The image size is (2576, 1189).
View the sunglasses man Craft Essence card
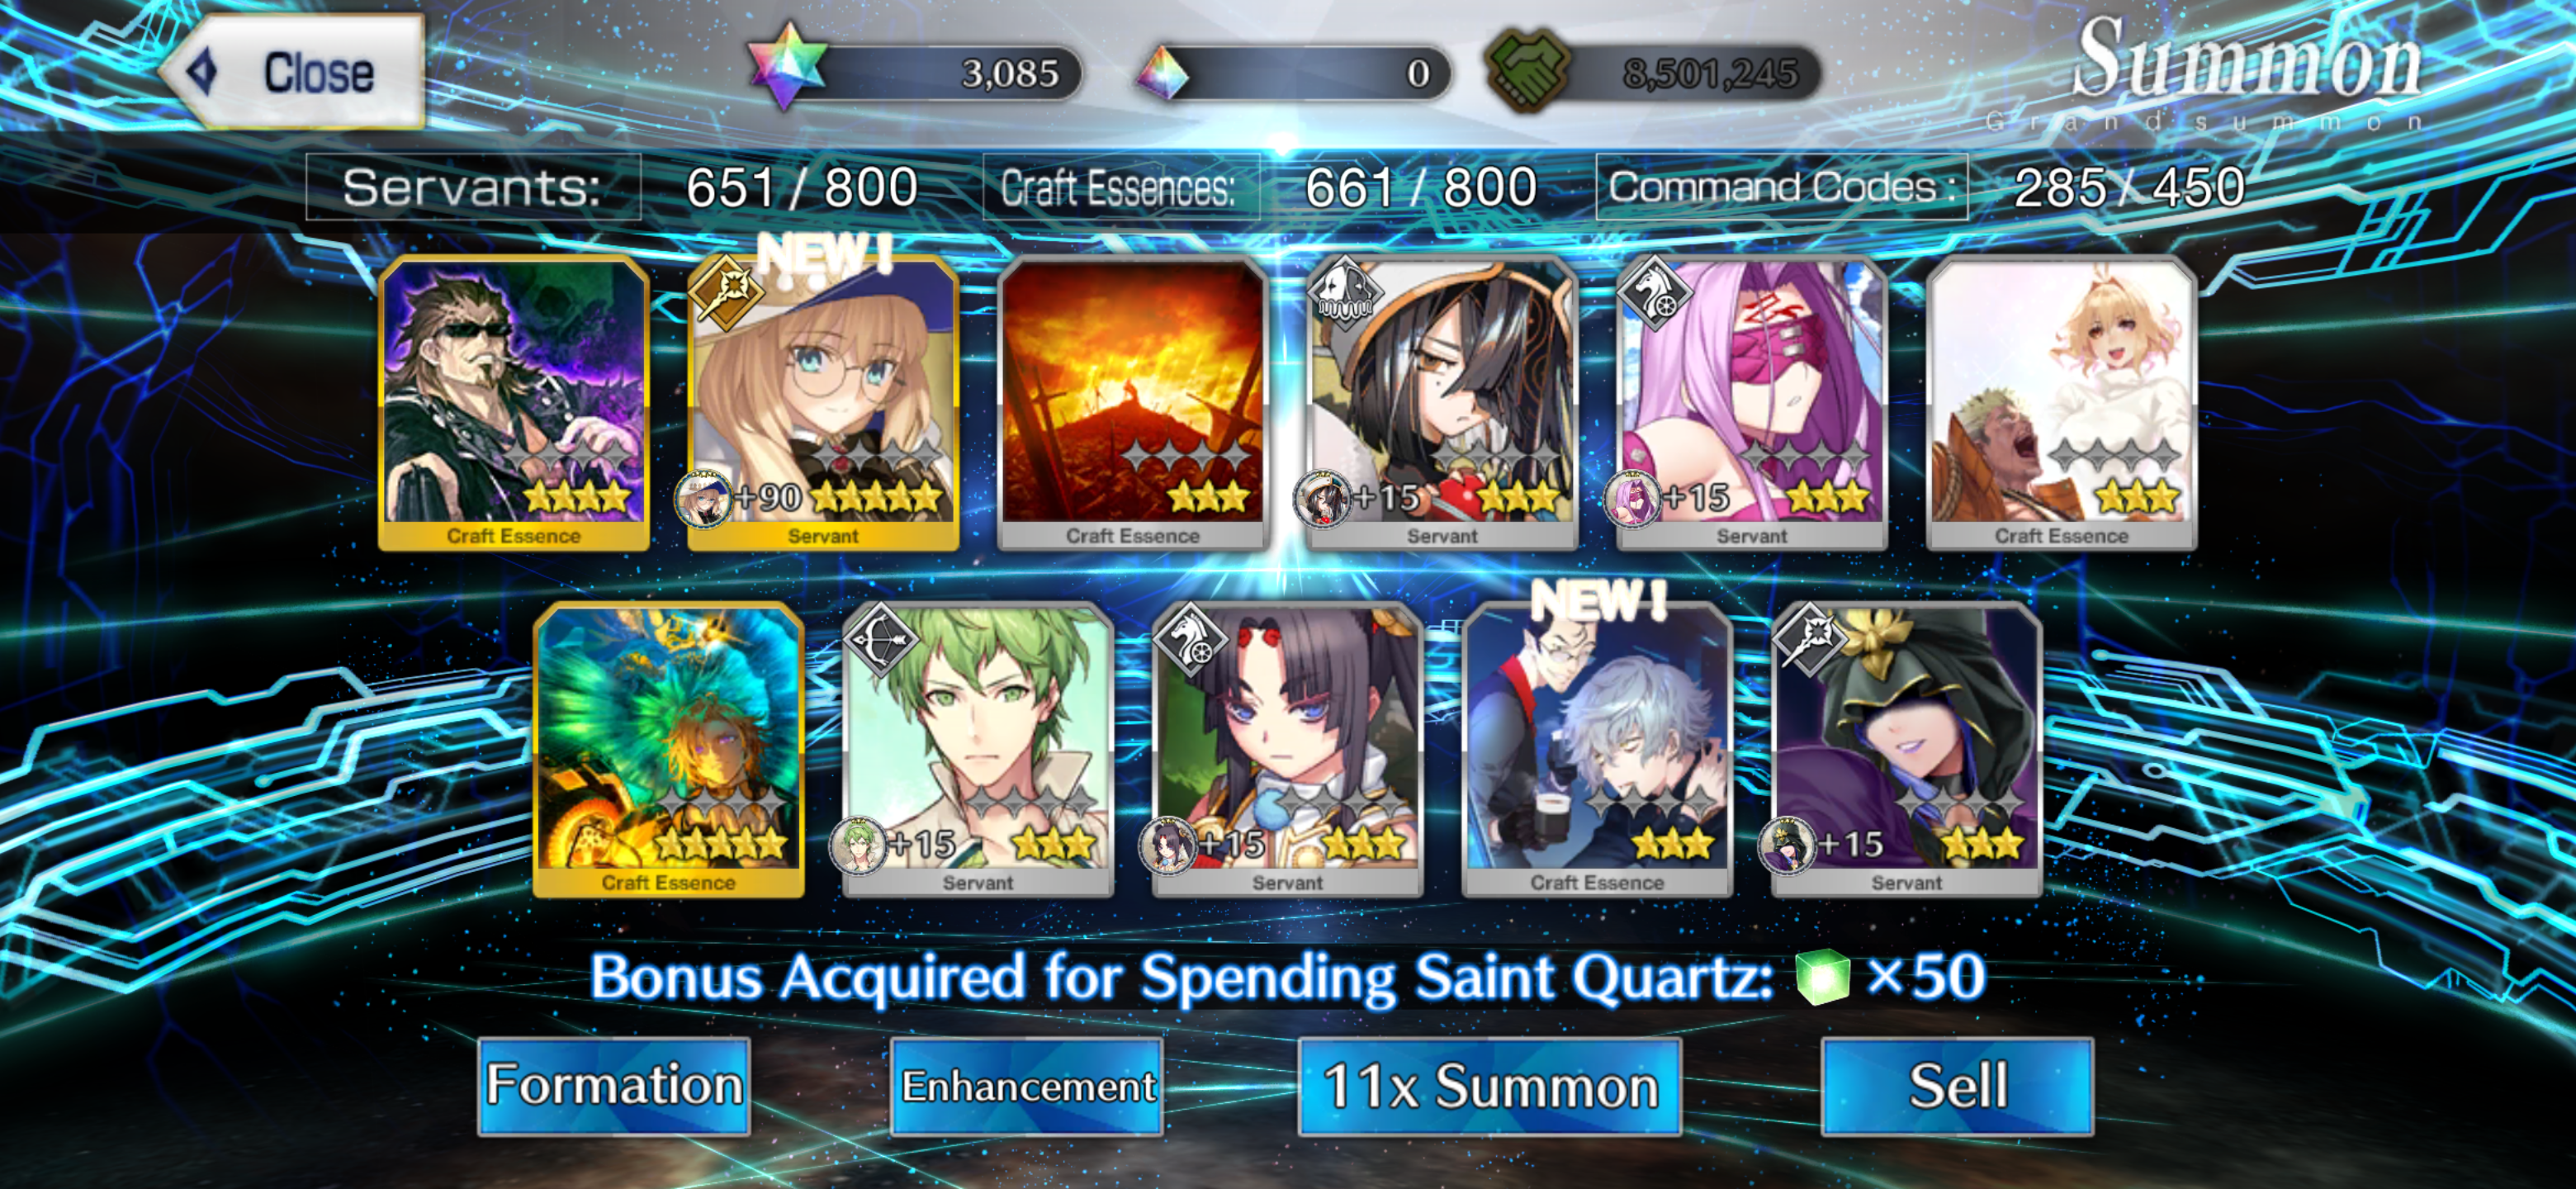pos(514,403)
